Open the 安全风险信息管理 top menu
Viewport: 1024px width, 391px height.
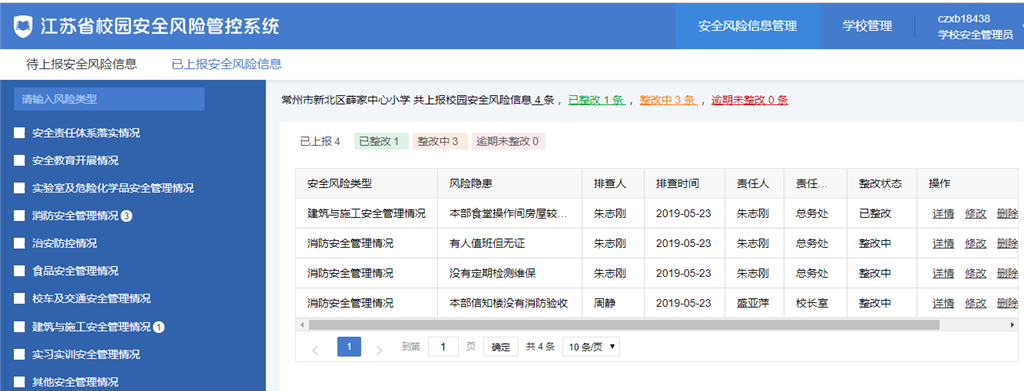pos(747,26)
